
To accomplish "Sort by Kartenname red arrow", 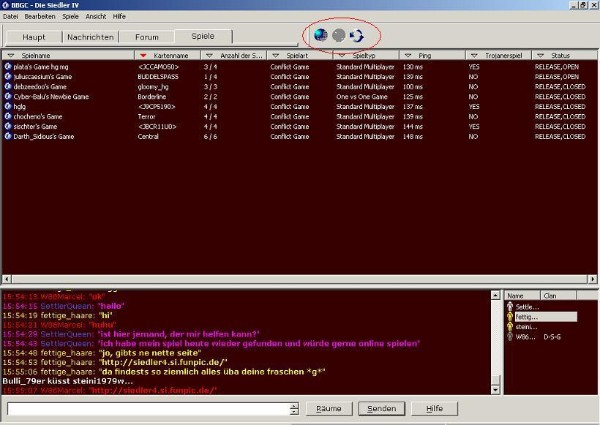I will coord(143,56).
